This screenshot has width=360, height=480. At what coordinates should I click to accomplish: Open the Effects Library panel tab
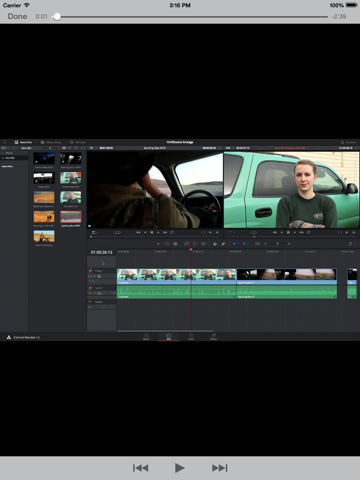click(51, 142)
